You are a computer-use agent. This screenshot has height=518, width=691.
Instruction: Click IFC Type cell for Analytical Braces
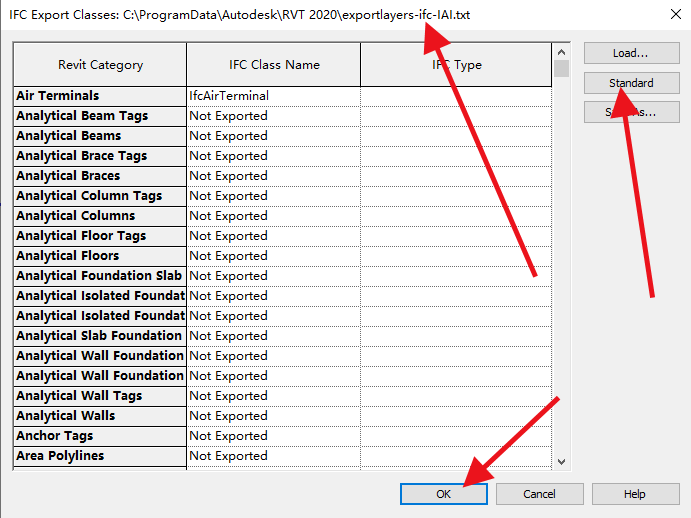point(455,176)
